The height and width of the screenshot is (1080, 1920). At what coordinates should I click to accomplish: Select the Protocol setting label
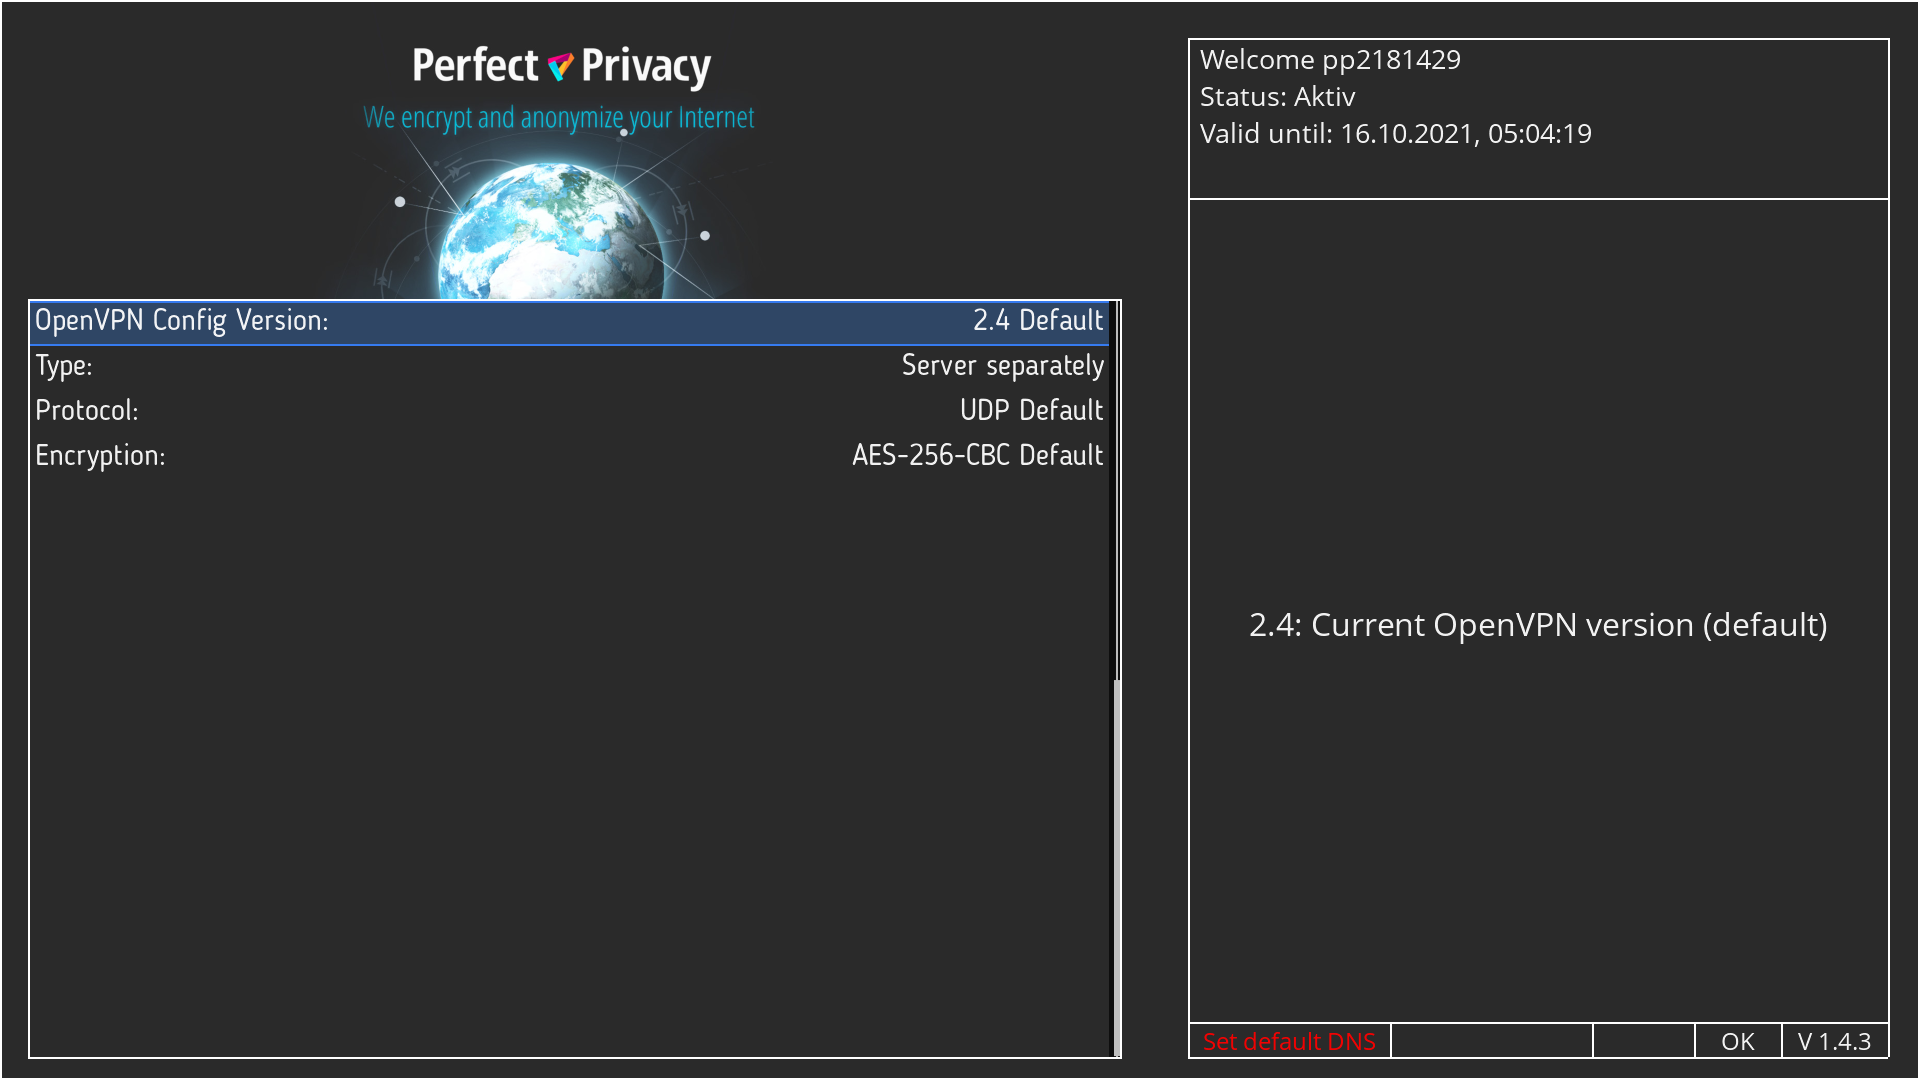tap(87, 411)
